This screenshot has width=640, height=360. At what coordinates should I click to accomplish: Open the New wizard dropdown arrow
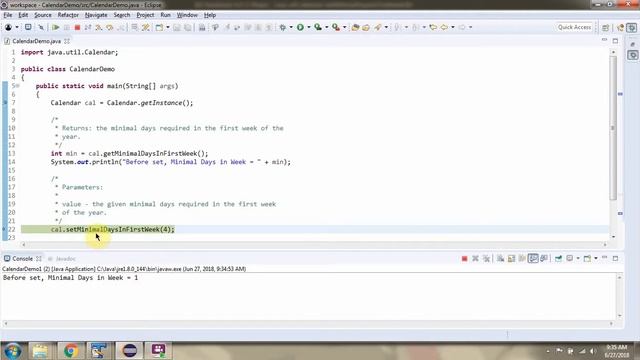tap(168, 27)
